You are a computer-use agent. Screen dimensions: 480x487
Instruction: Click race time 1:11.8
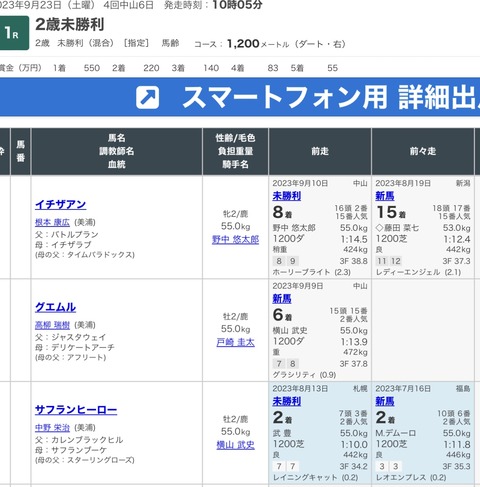point(457,445)
